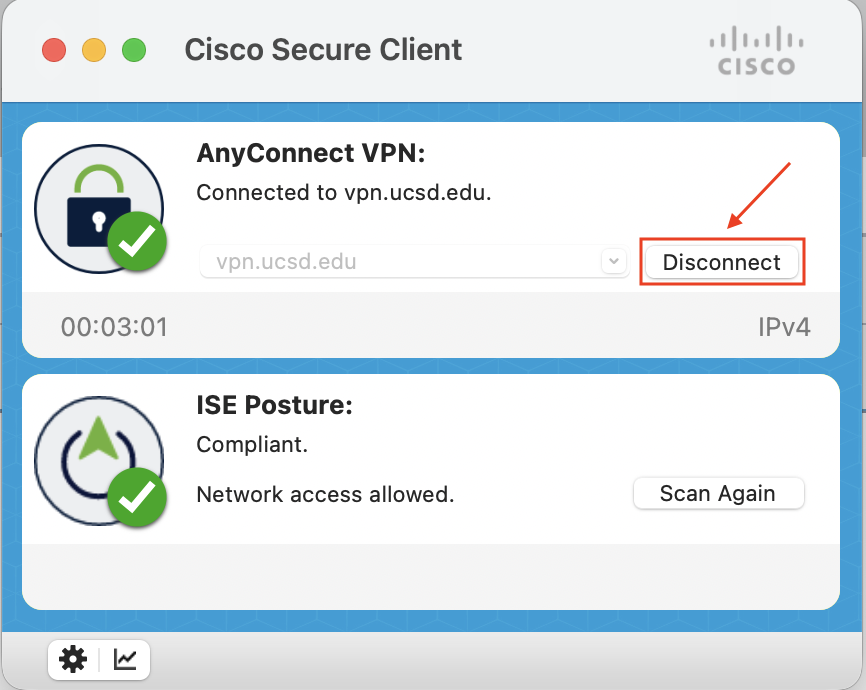This screenshot has height=690, width=866.
Task: Click the 'Network access allowed' message
Action: [x=327, y=494]
